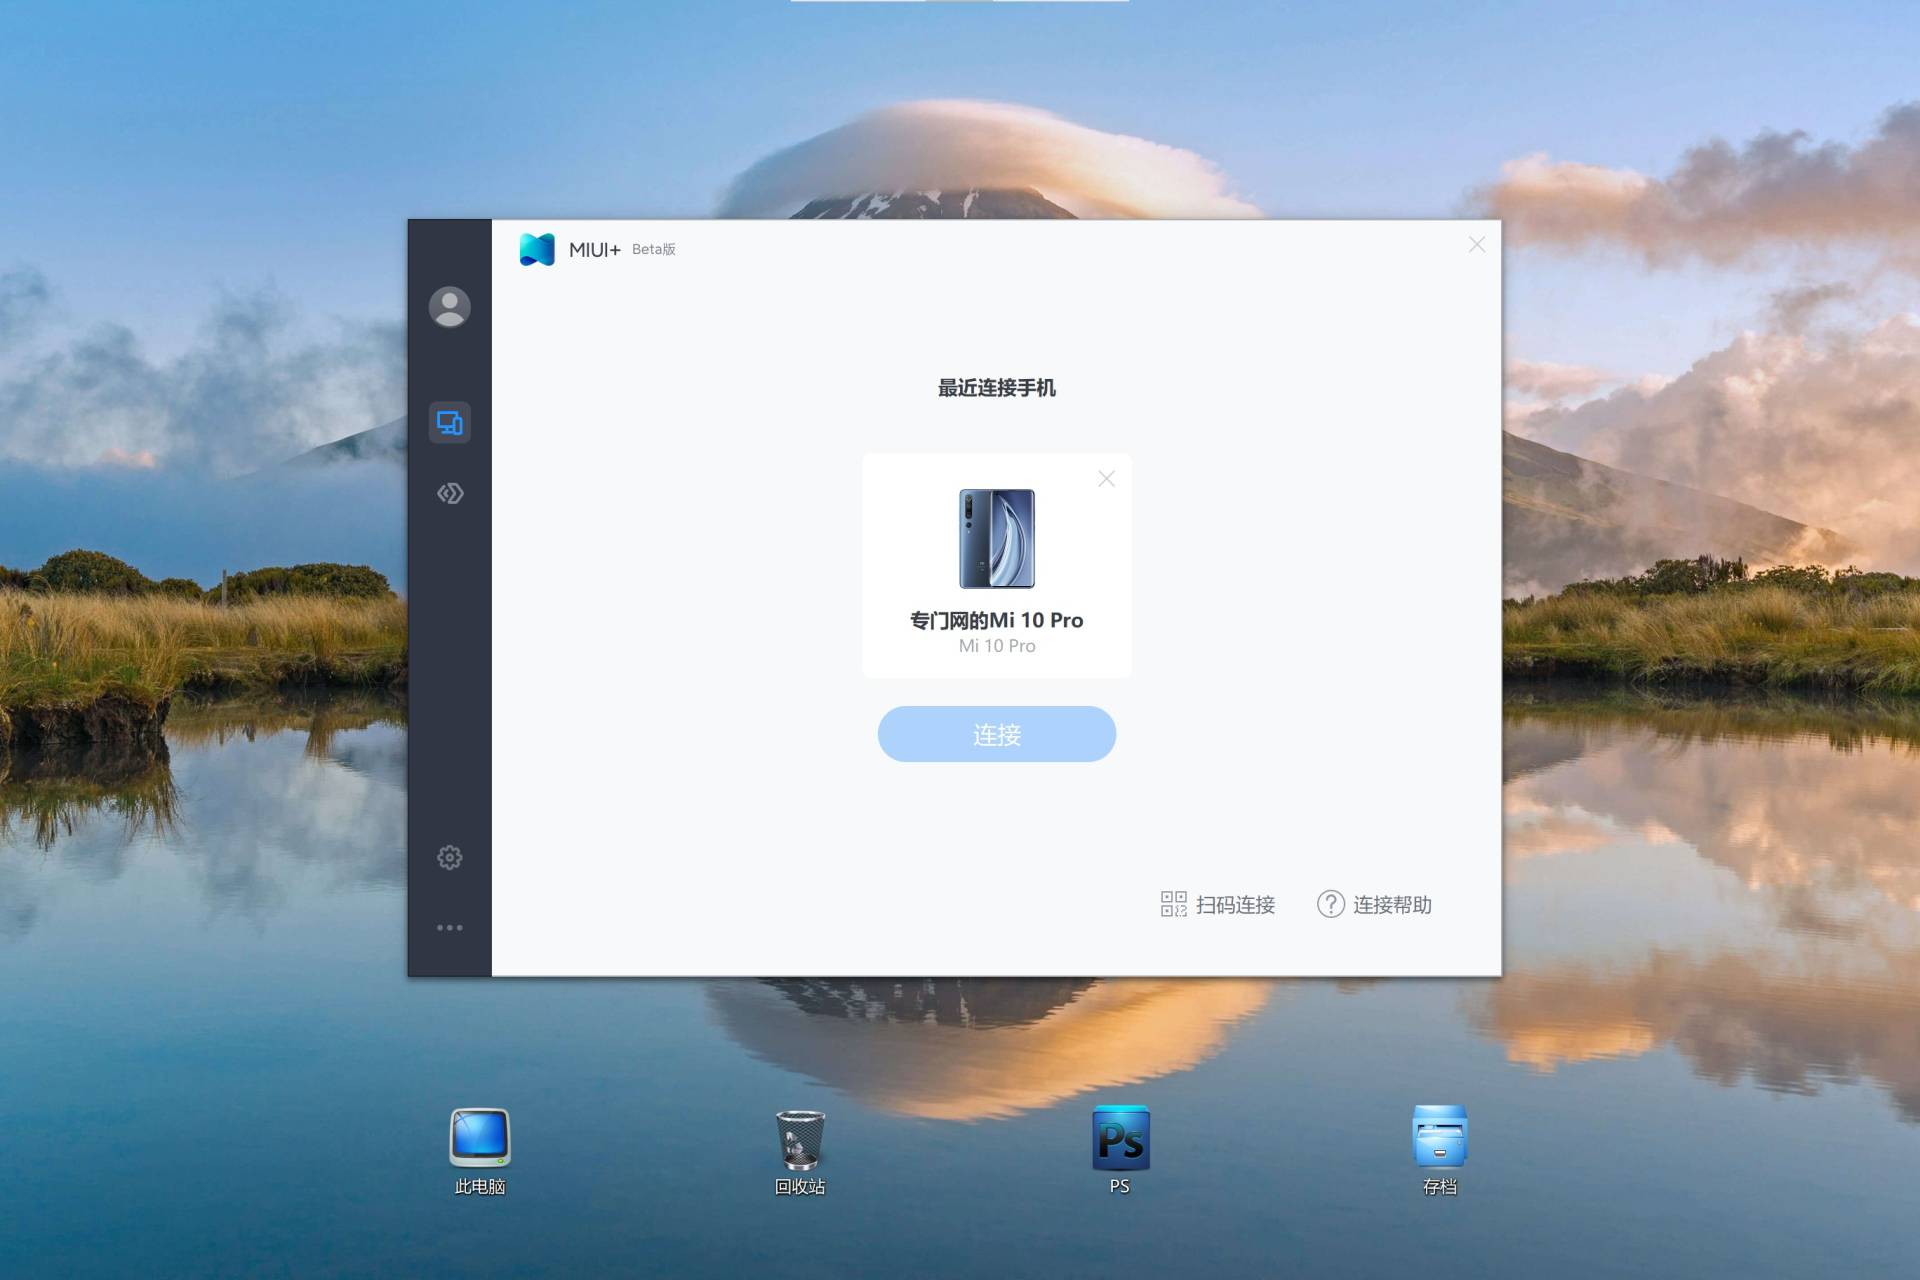Image resolution: width=1920 pixels, height=1280 pixels.
Task: Click the 专门网的Mi 10 Pro device name
Action: tap(996, 620)
